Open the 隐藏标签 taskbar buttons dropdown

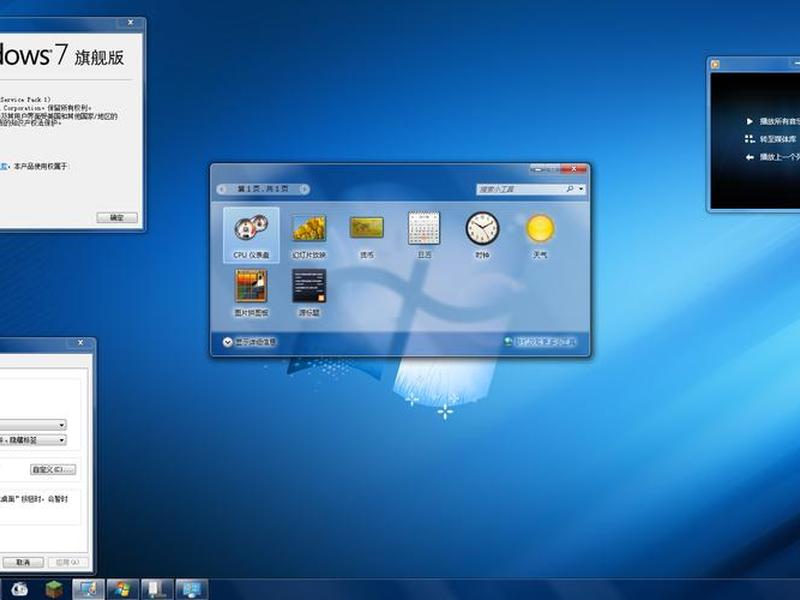pyautogui.click(x=33, y=440)
